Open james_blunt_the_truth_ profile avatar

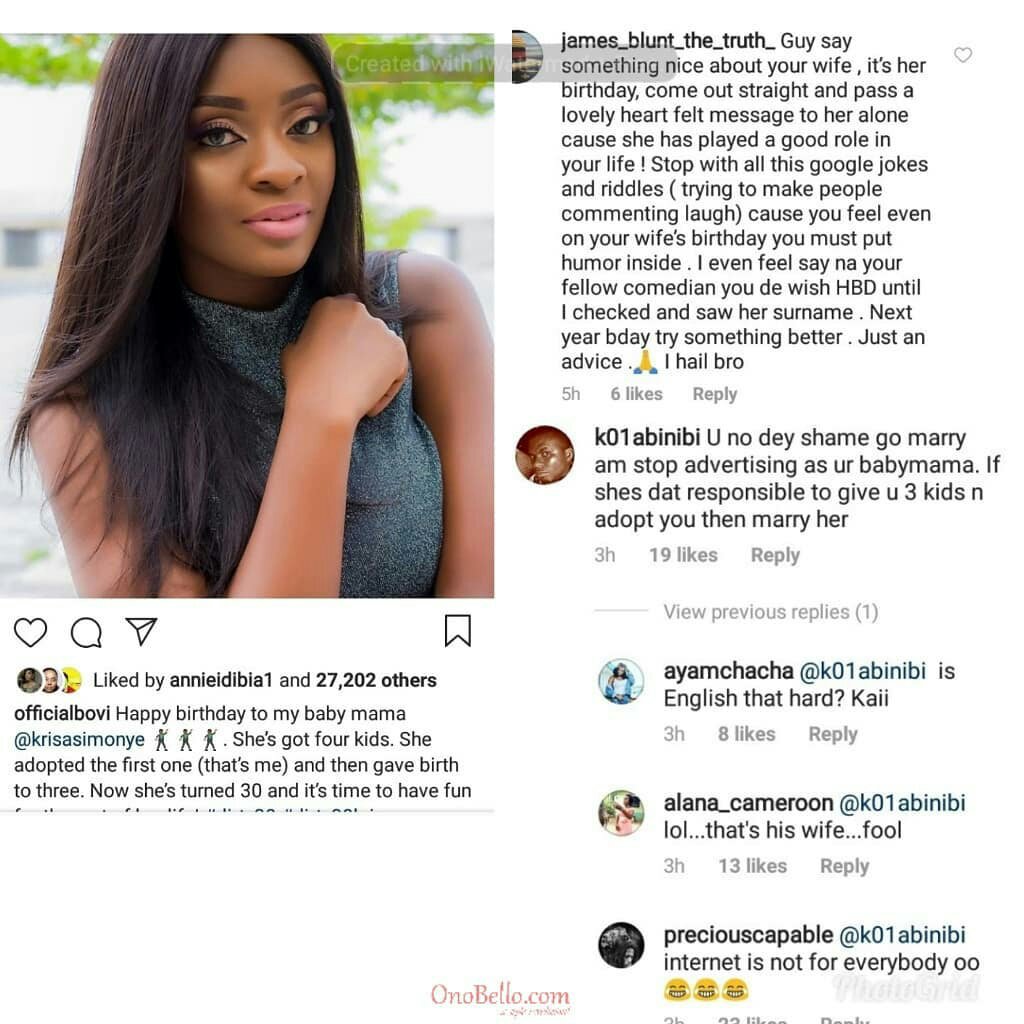click(527, 57)
